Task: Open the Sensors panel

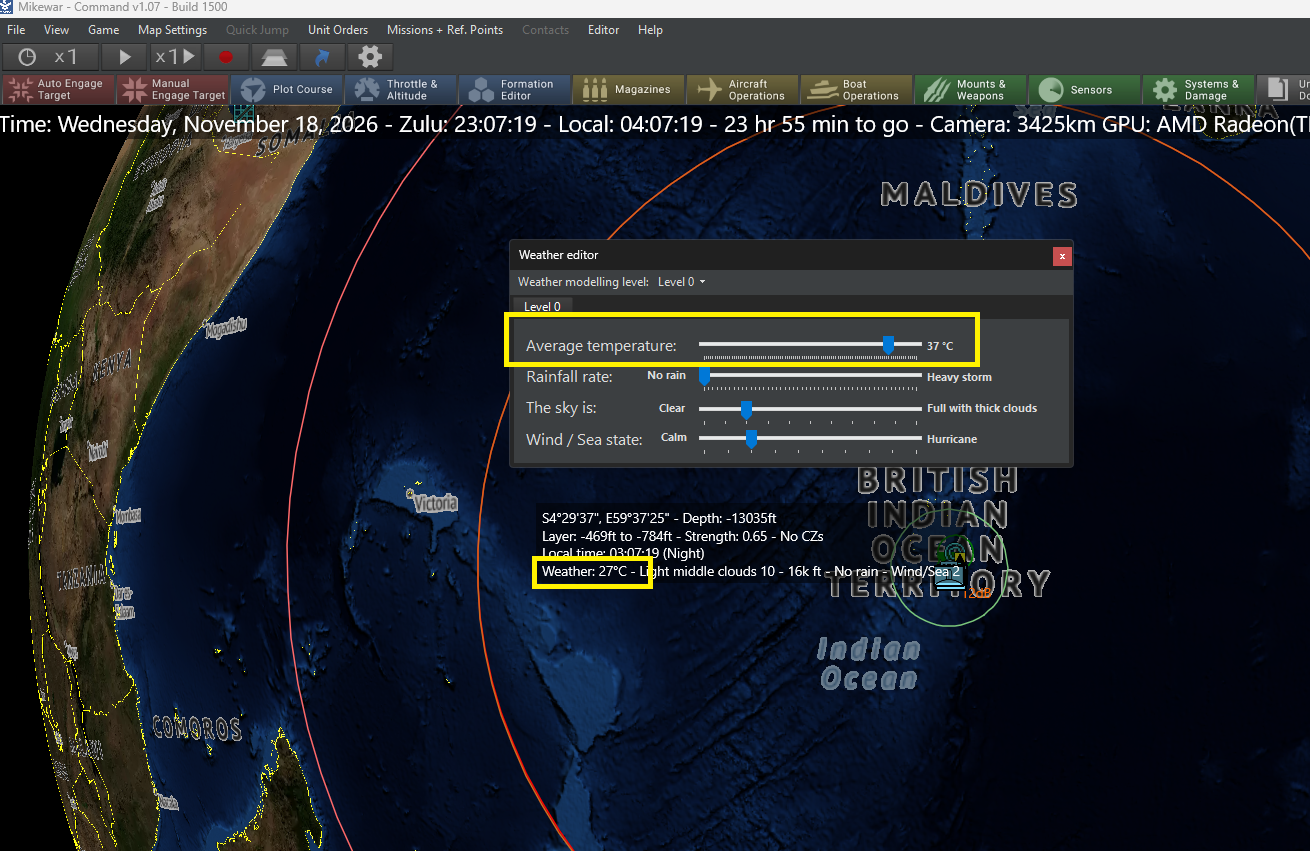Action: (1085, 90)
